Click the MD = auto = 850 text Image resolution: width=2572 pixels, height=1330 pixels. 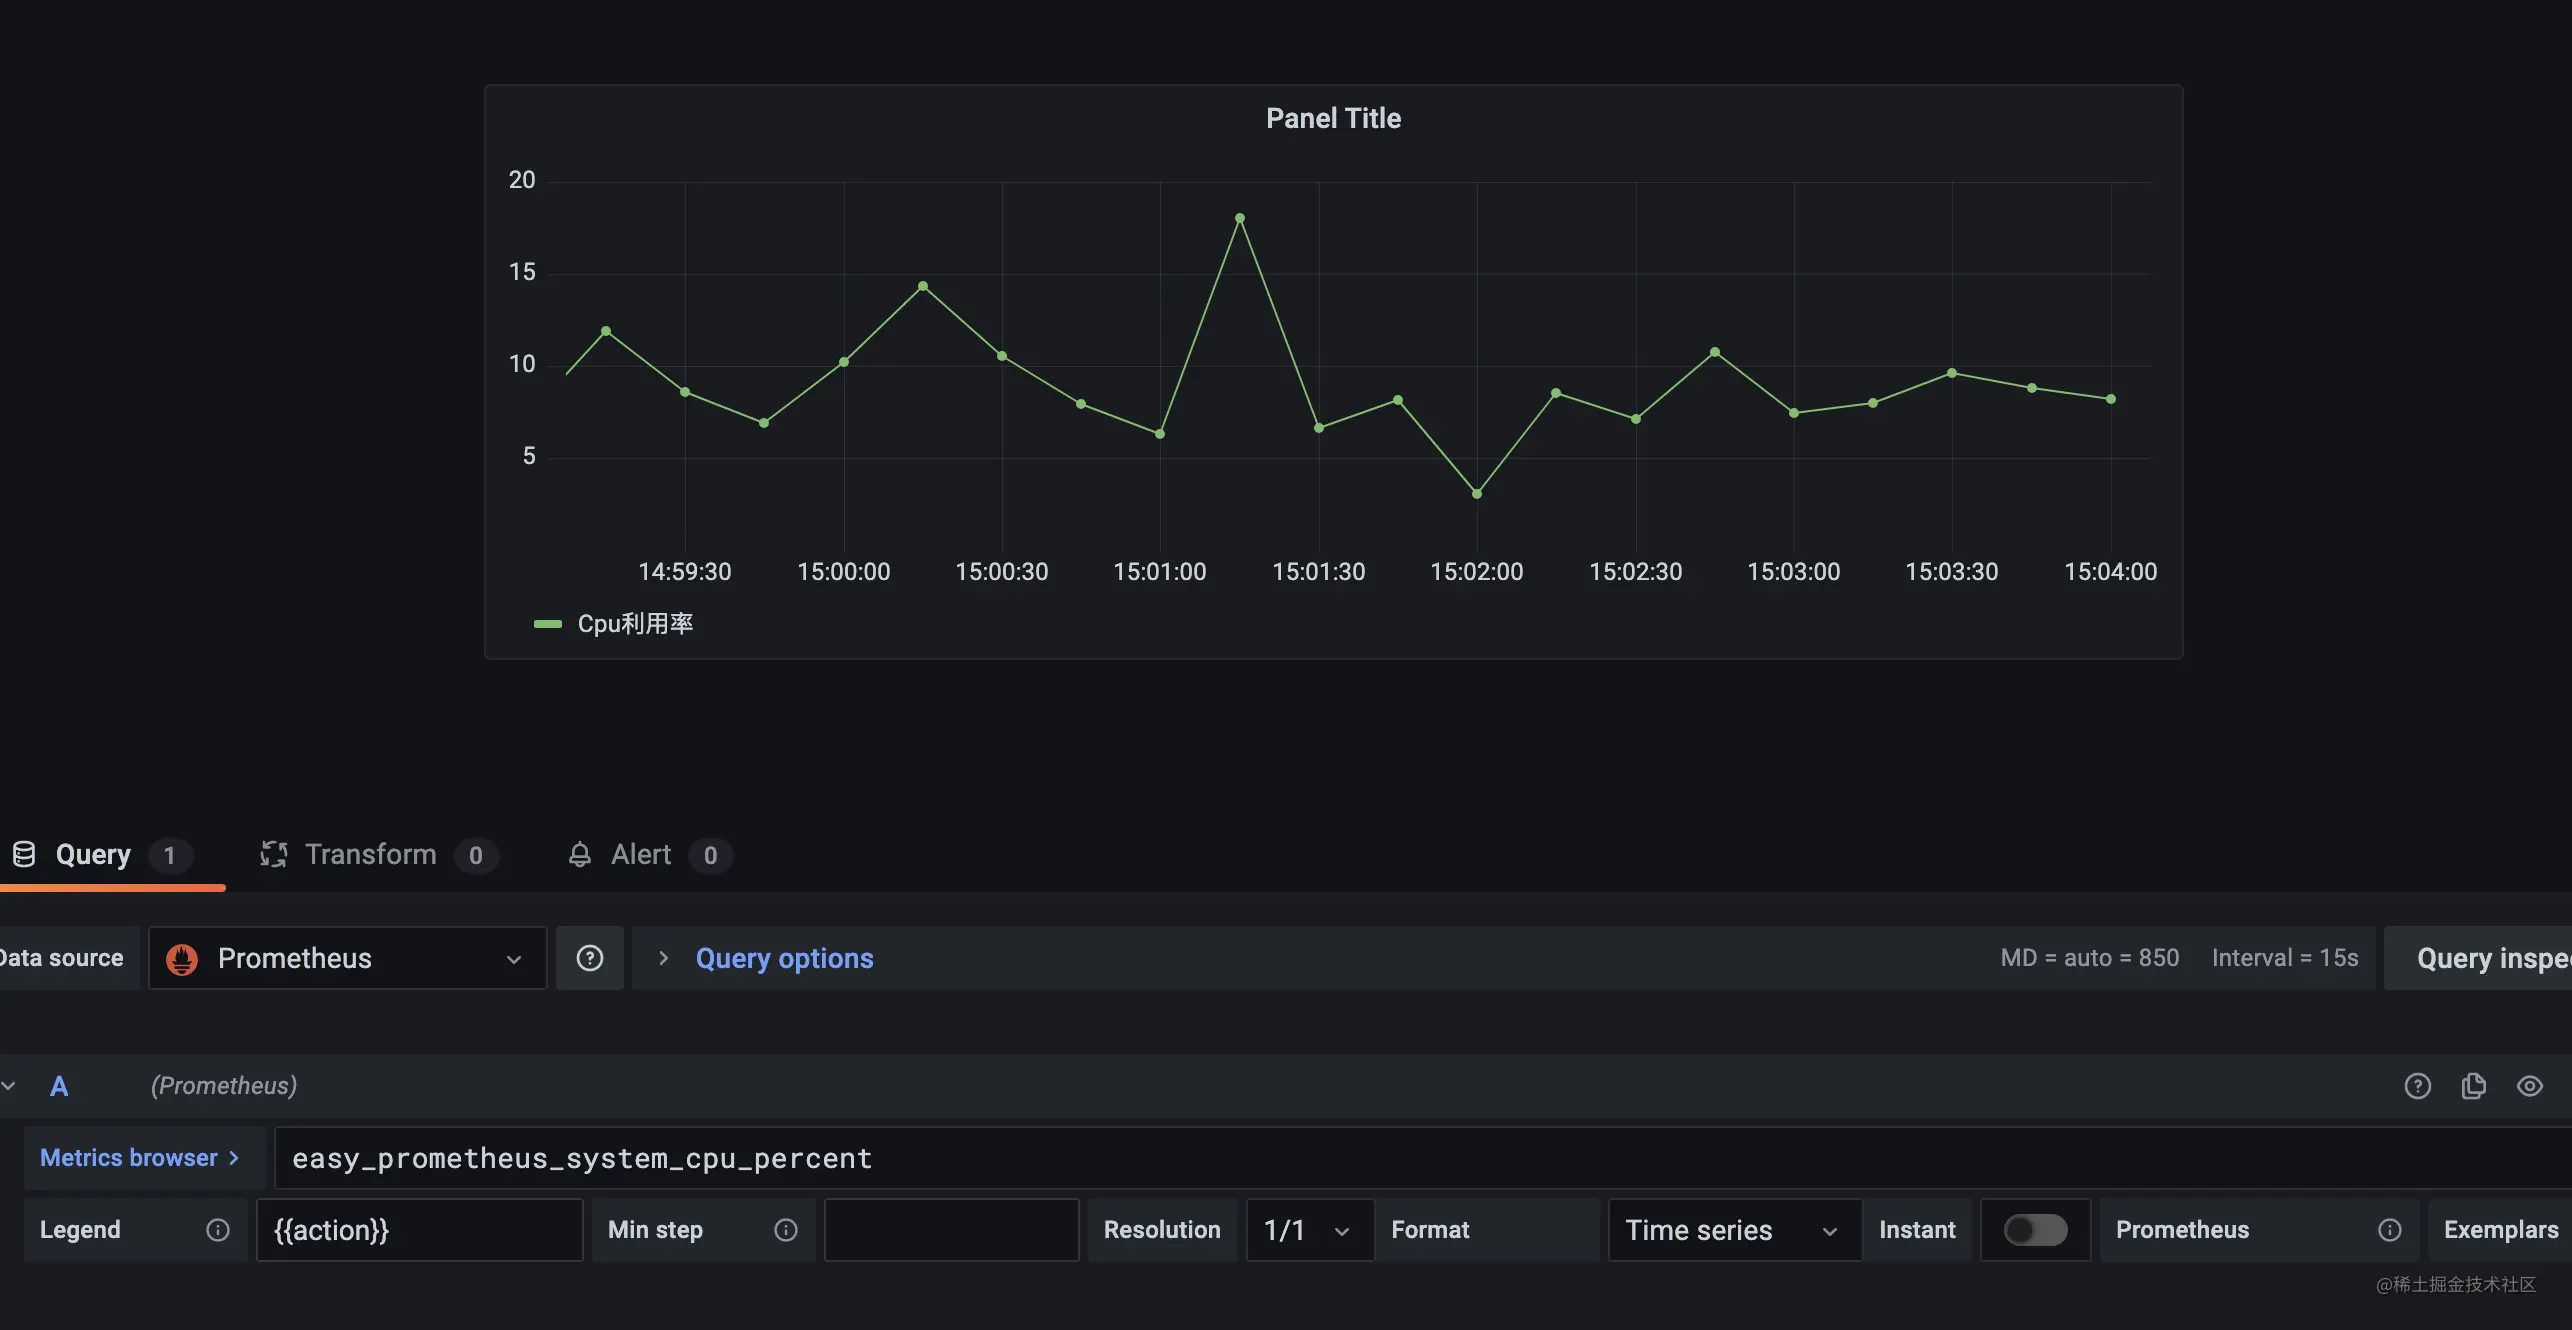[x=2090, y=958]
